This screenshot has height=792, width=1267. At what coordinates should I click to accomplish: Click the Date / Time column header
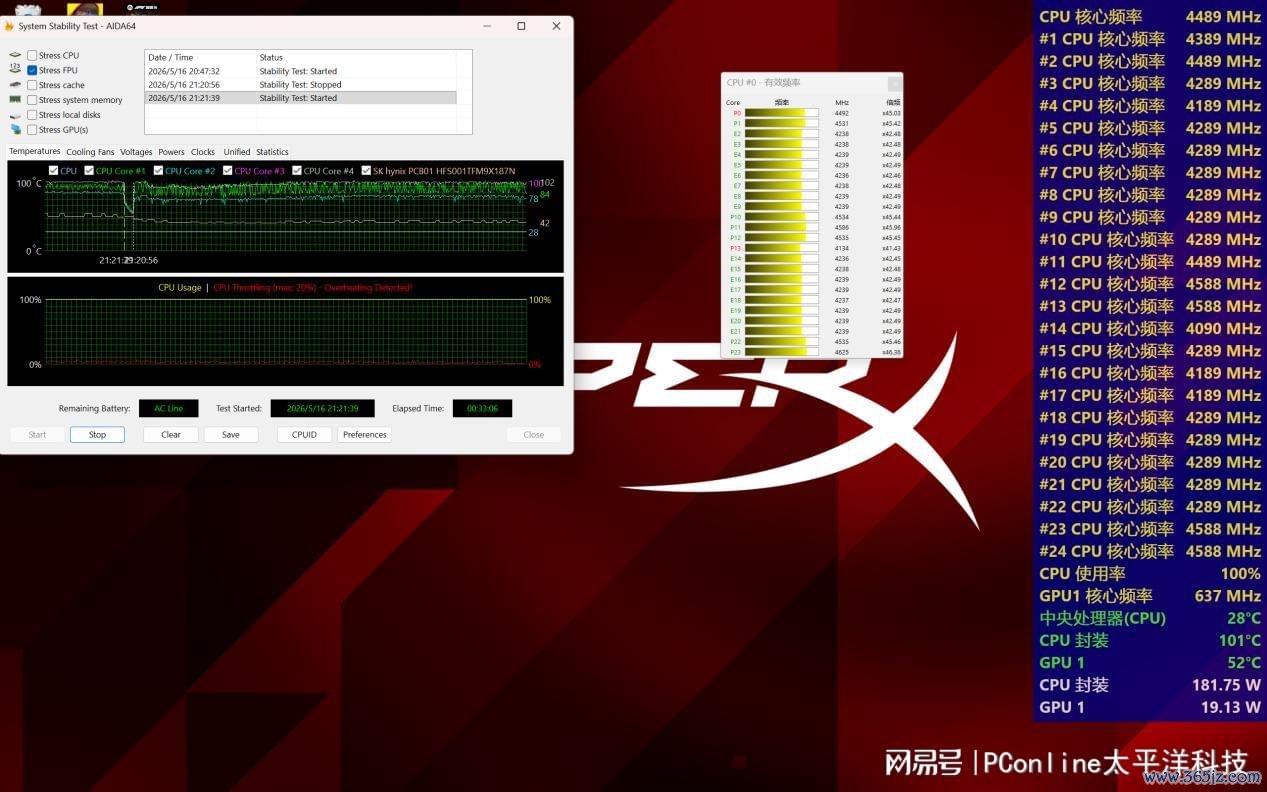(201, 57)
